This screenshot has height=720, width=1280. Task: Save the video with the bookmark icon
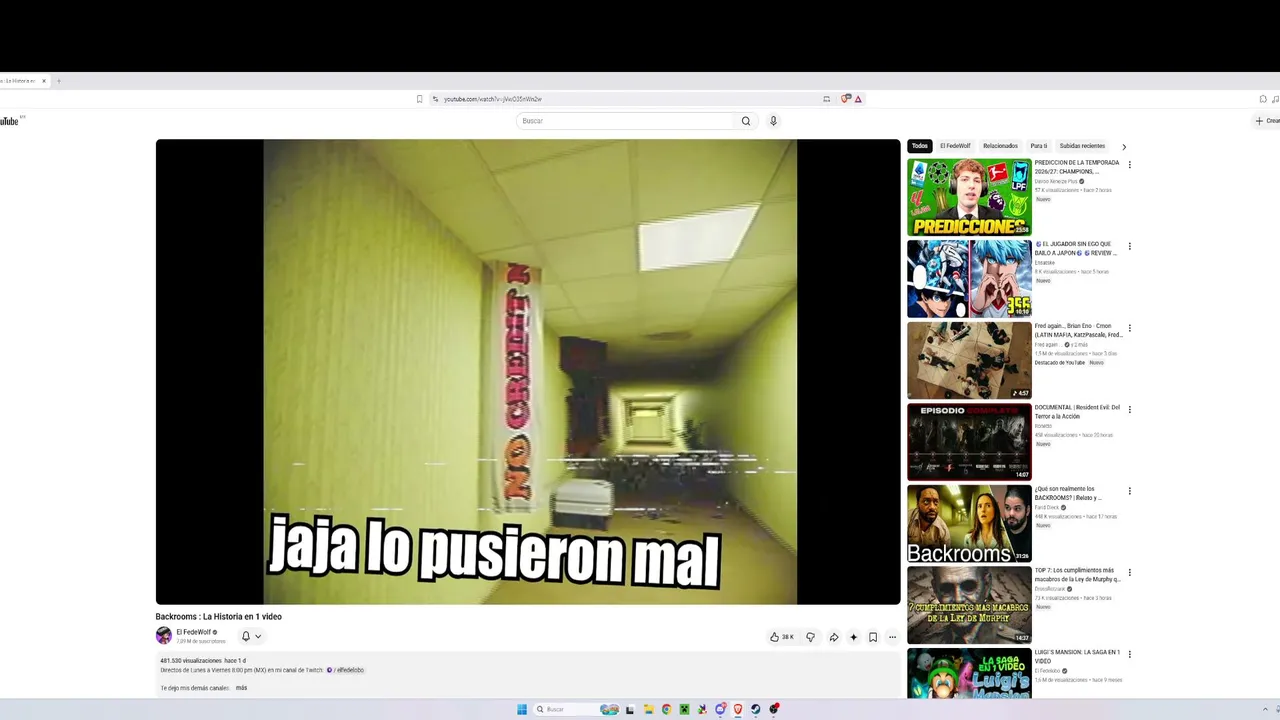click(873, 637)
